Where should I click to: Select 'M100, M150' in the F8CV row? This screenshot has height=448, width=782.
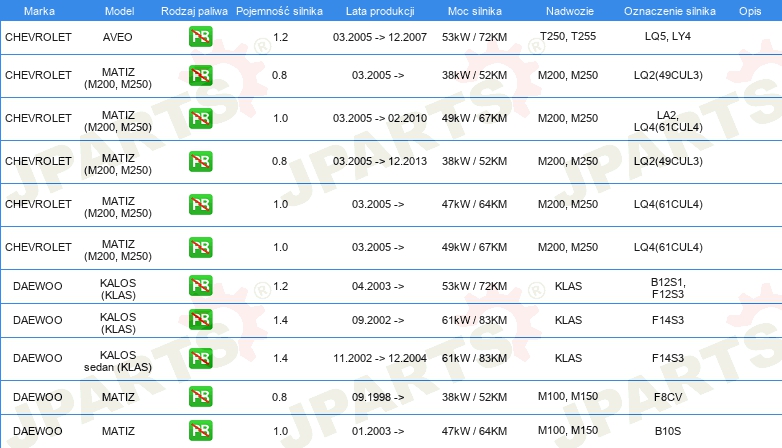pyautogui.click(x=568, y=396)
